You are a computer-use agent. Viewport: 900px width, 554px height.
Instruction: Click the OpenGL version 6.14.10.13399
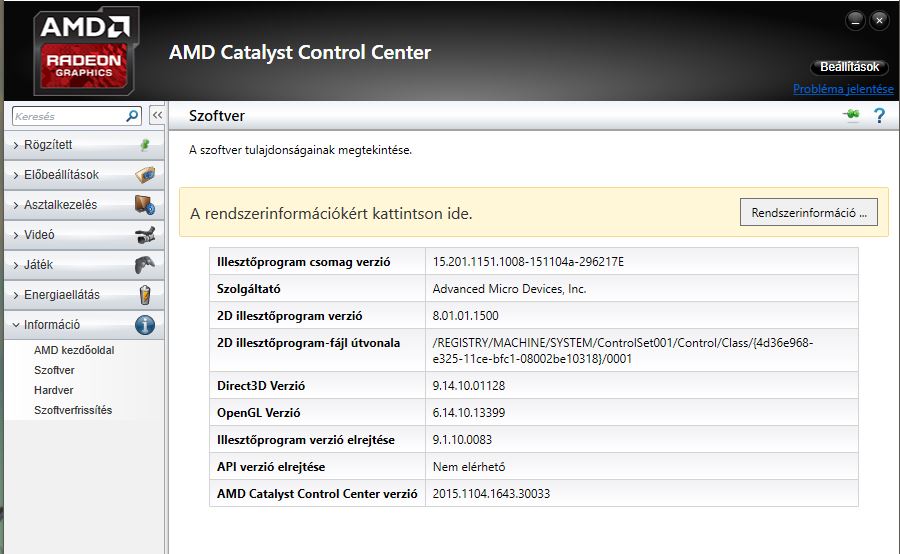[x=469, y=413]
